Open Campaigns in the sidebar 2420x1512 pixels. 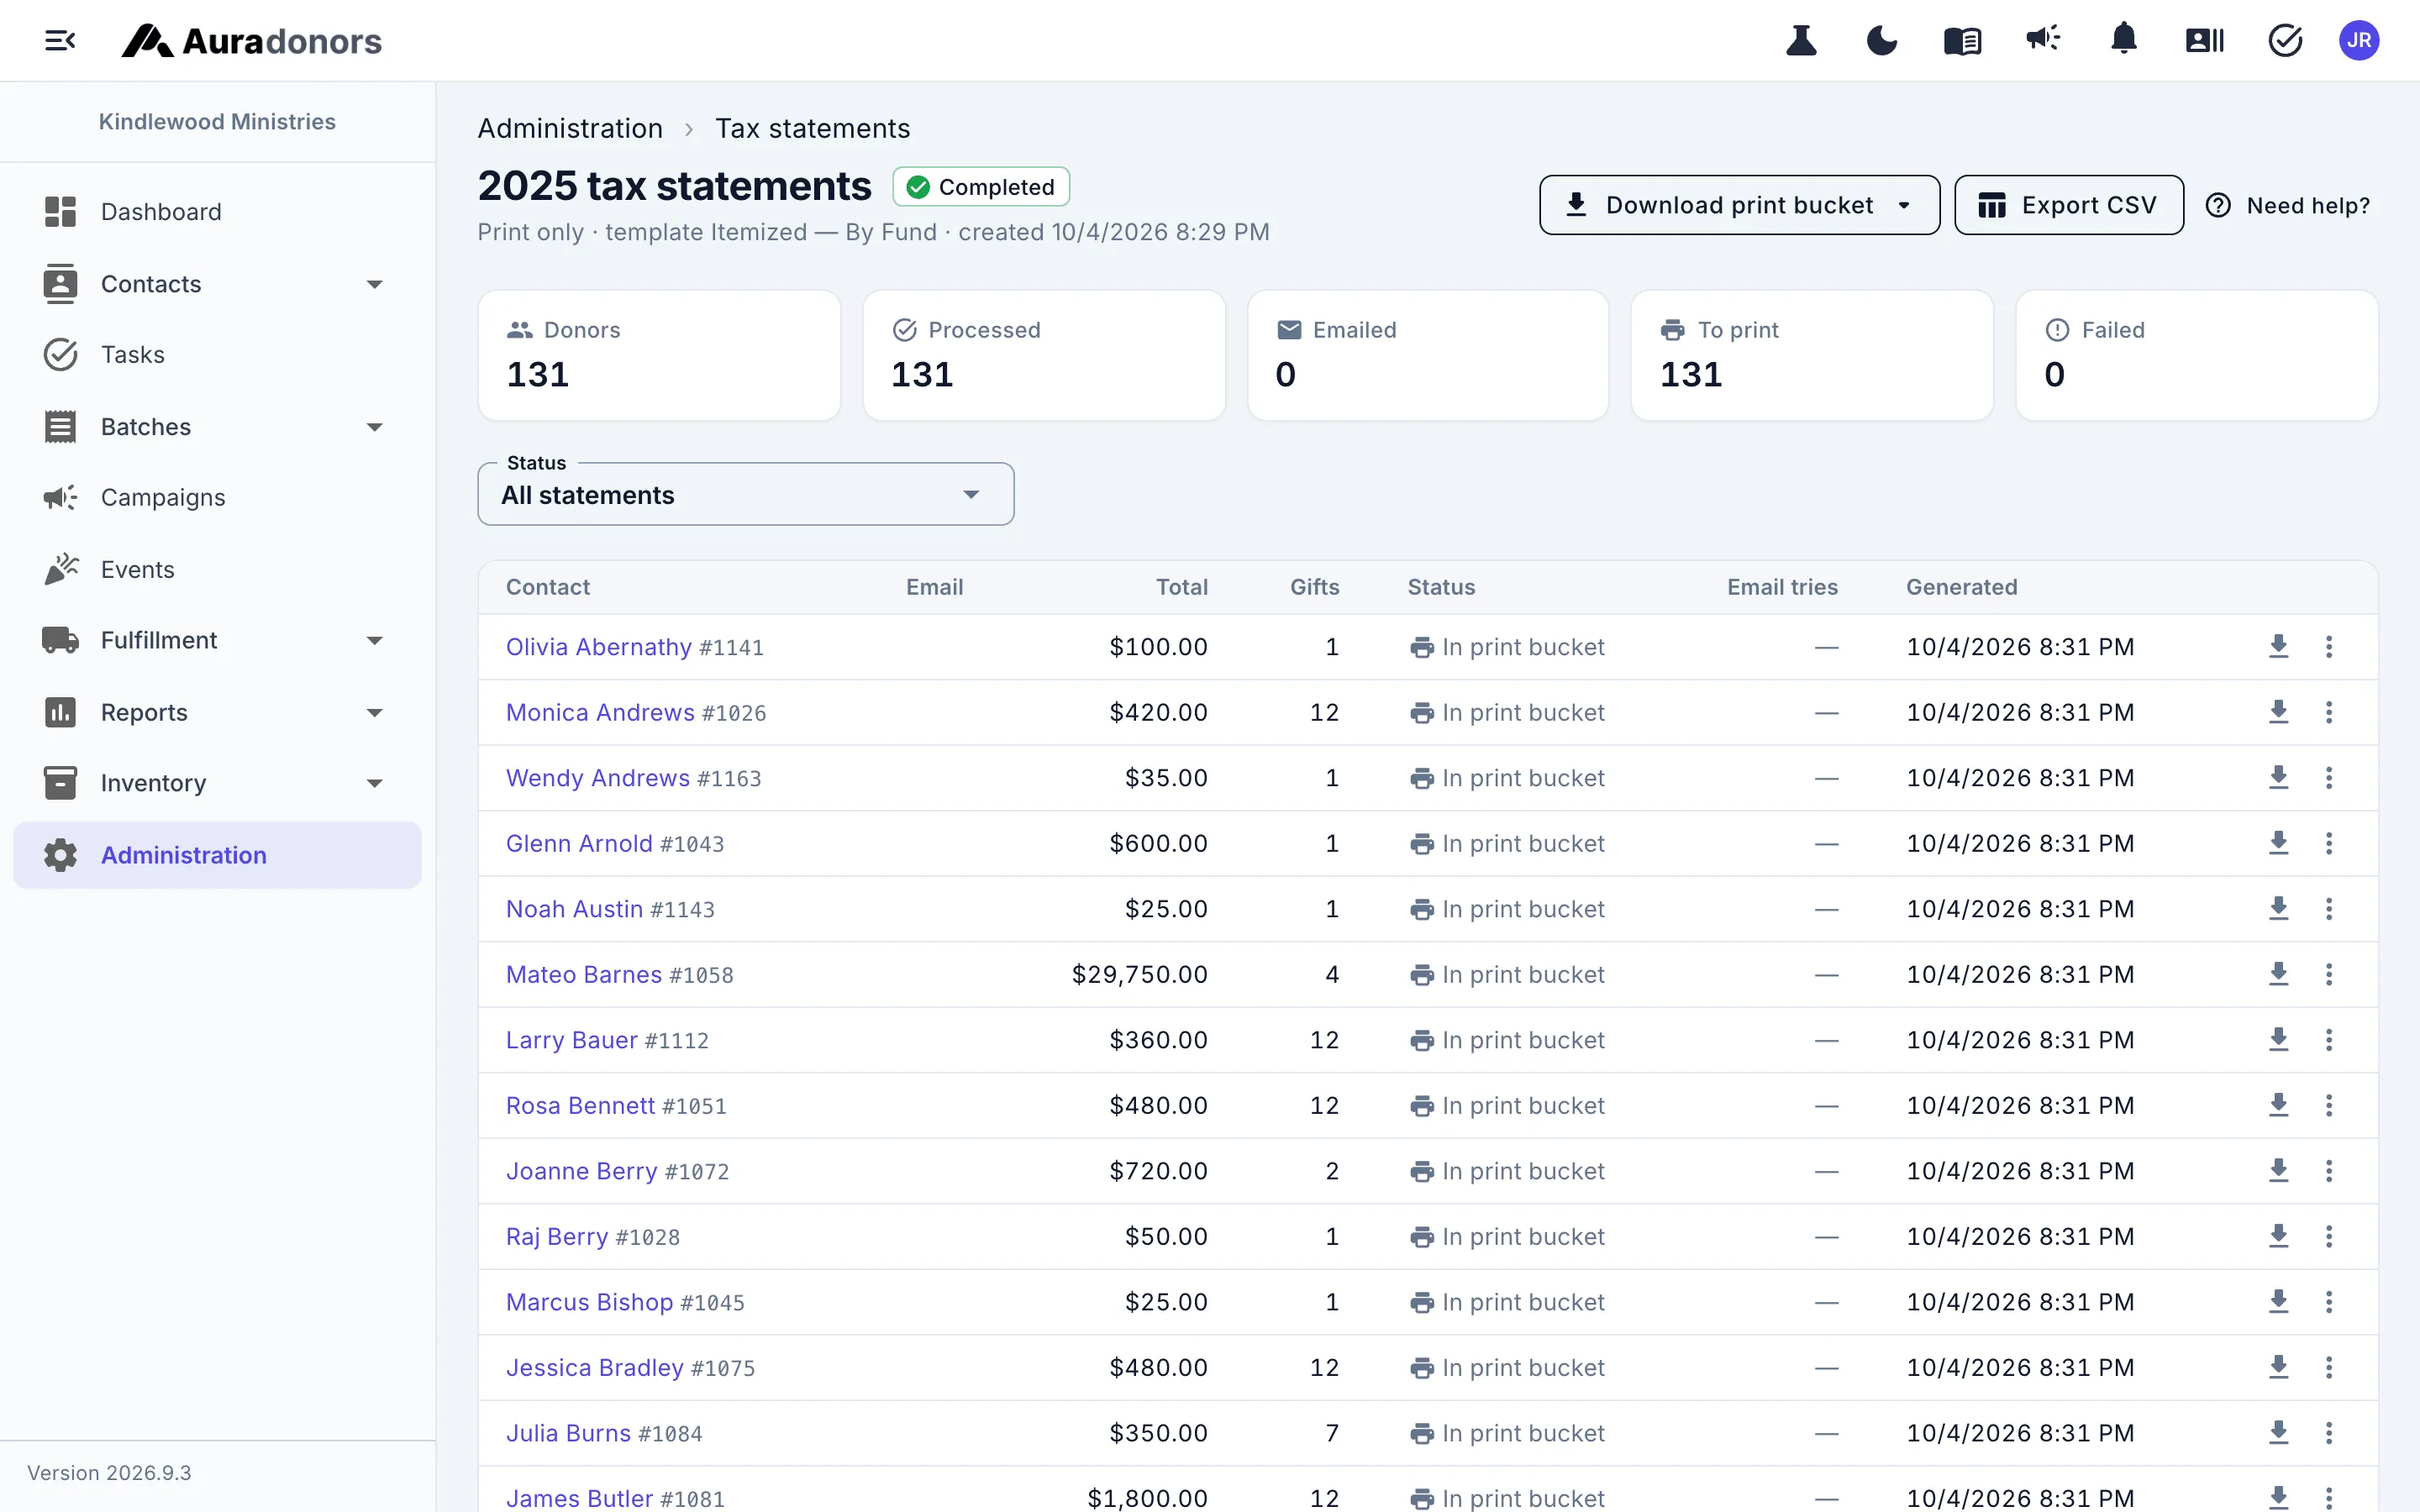point(217,497)
